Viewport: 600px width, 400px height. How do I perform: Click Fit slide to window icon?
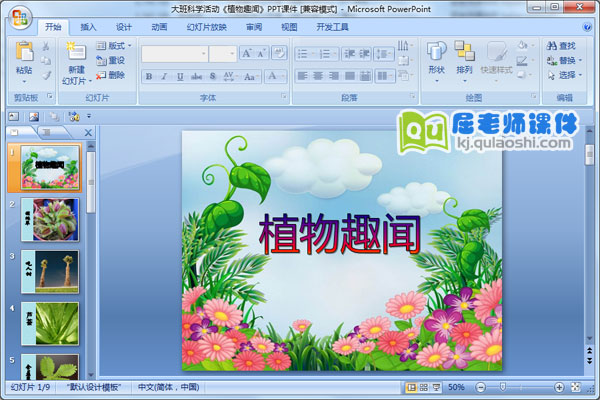(x=576, y=387)
